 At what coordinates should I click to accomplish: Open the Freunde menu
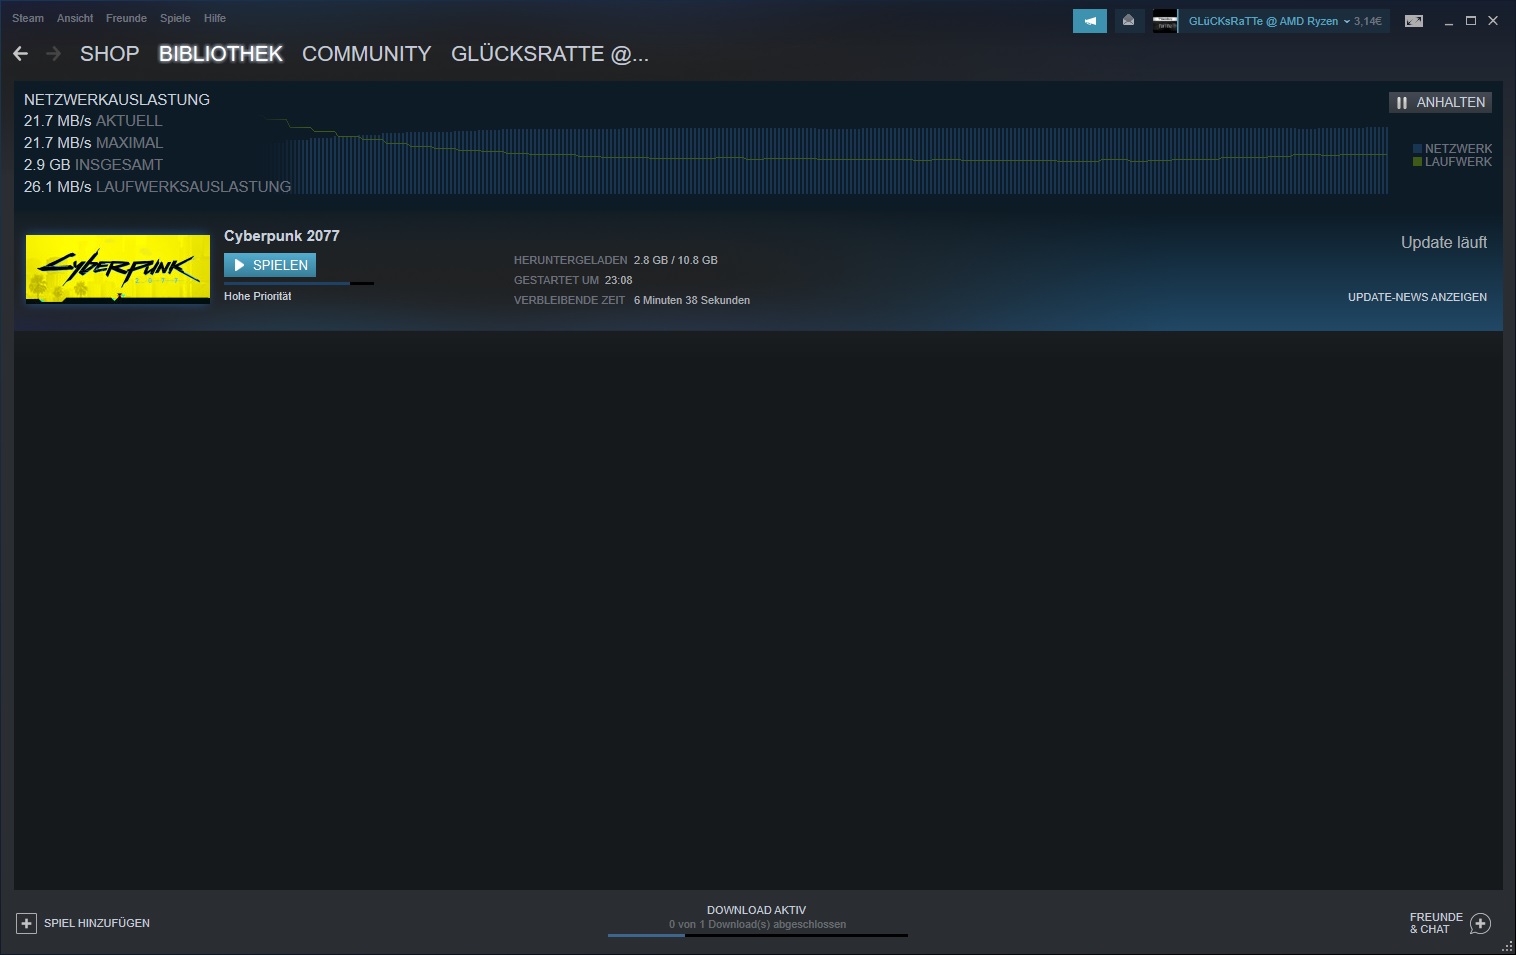(126, 18)
